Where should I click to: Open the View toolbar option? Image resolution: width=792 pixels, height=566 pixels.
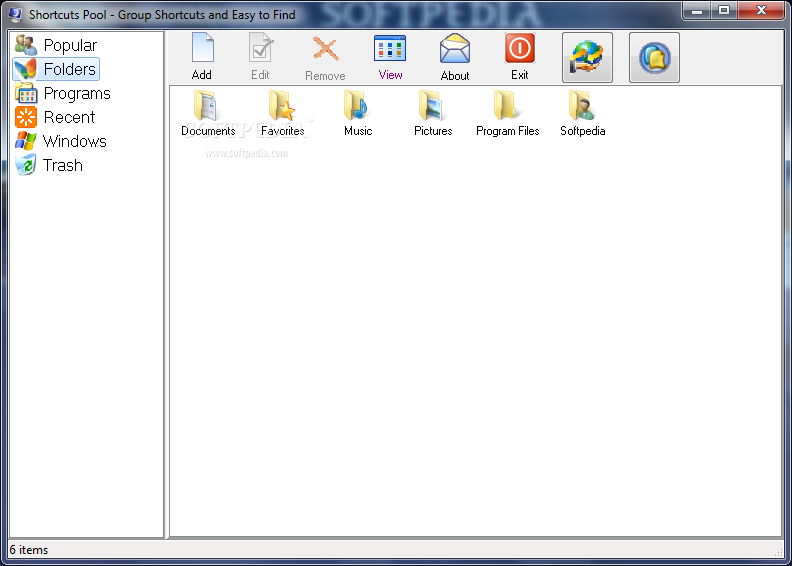tap(390, 57)
